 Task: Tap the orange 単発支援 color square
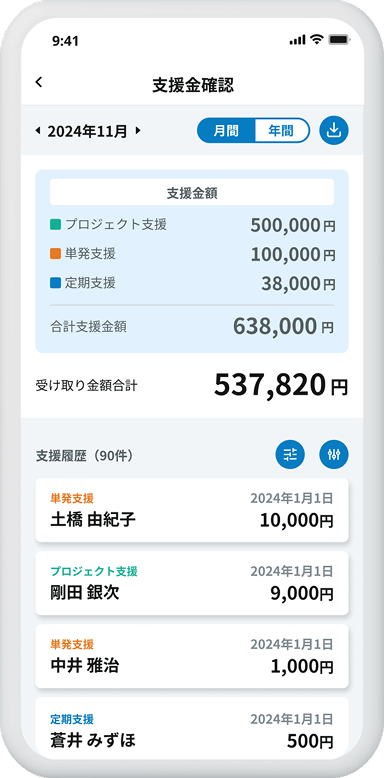click(55, 254)
